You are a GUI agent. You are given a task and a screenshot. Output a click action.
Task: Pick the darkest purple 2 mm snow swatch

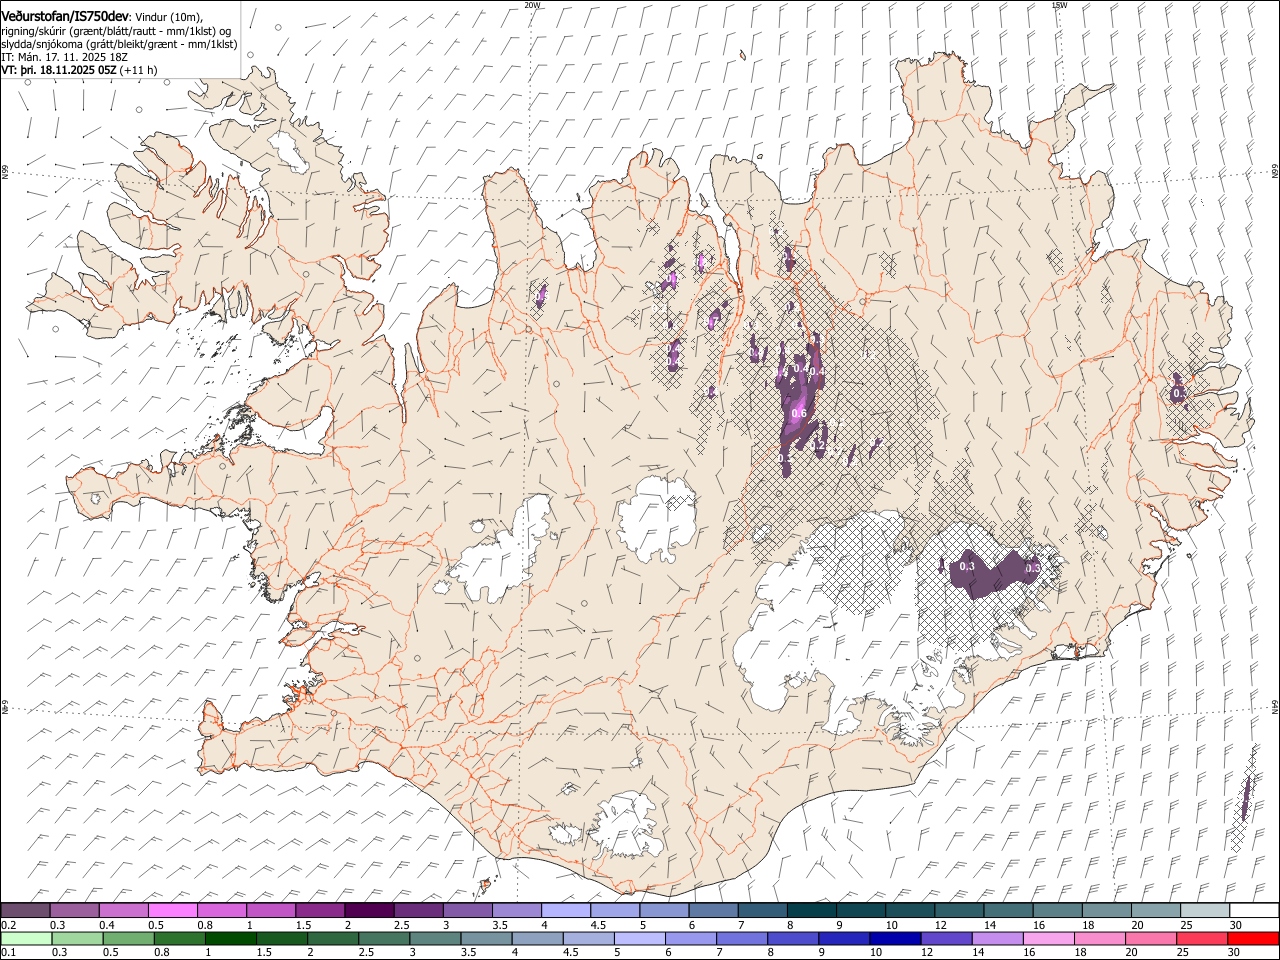click(369, 911)
